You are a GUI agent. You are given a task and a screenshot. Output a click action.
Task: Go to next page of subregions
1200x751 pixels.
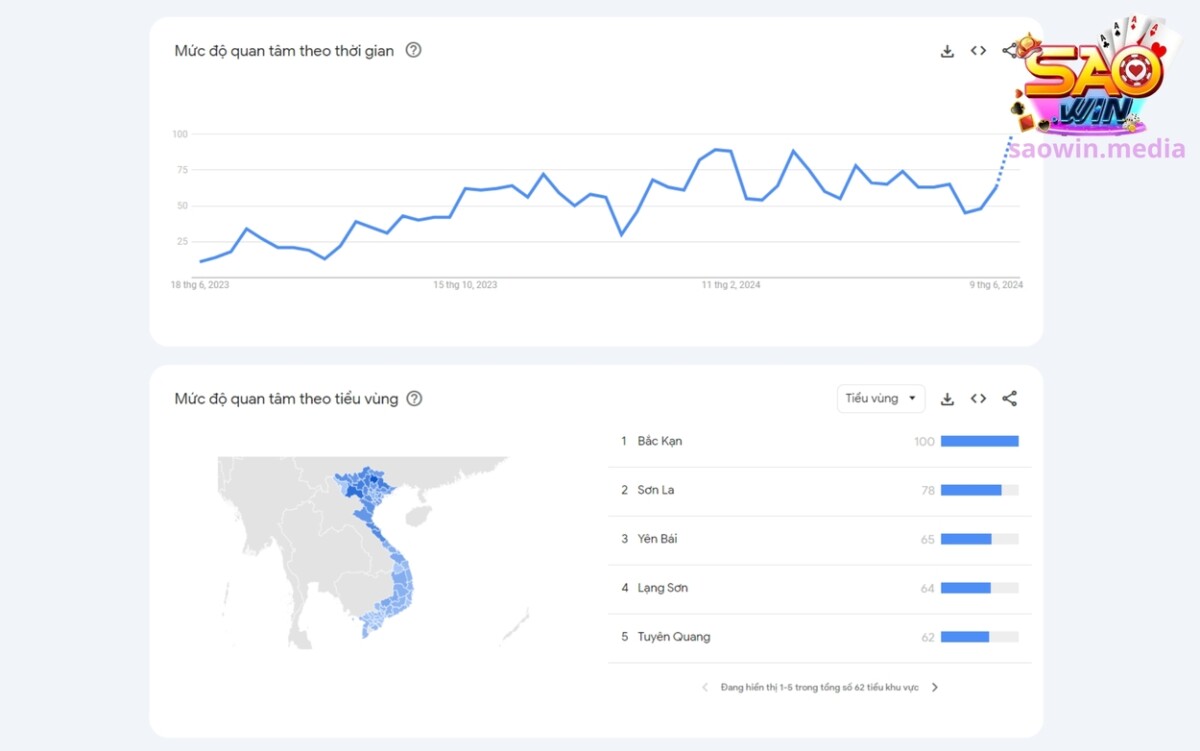(935, 687)
